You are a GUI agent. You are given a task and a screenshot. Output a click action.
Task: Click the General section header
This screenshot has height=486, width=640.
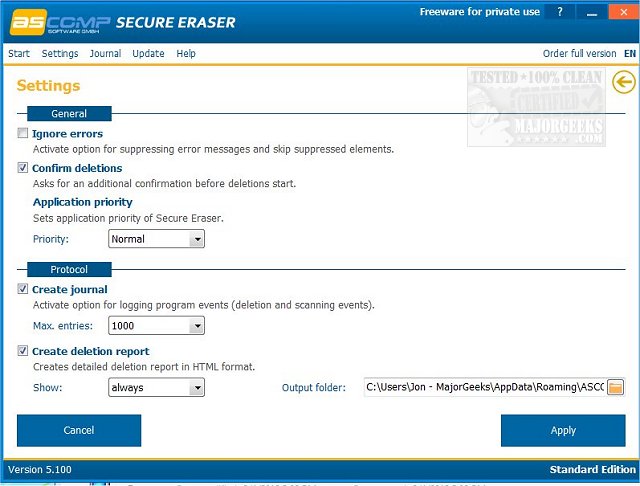[69, 113]
